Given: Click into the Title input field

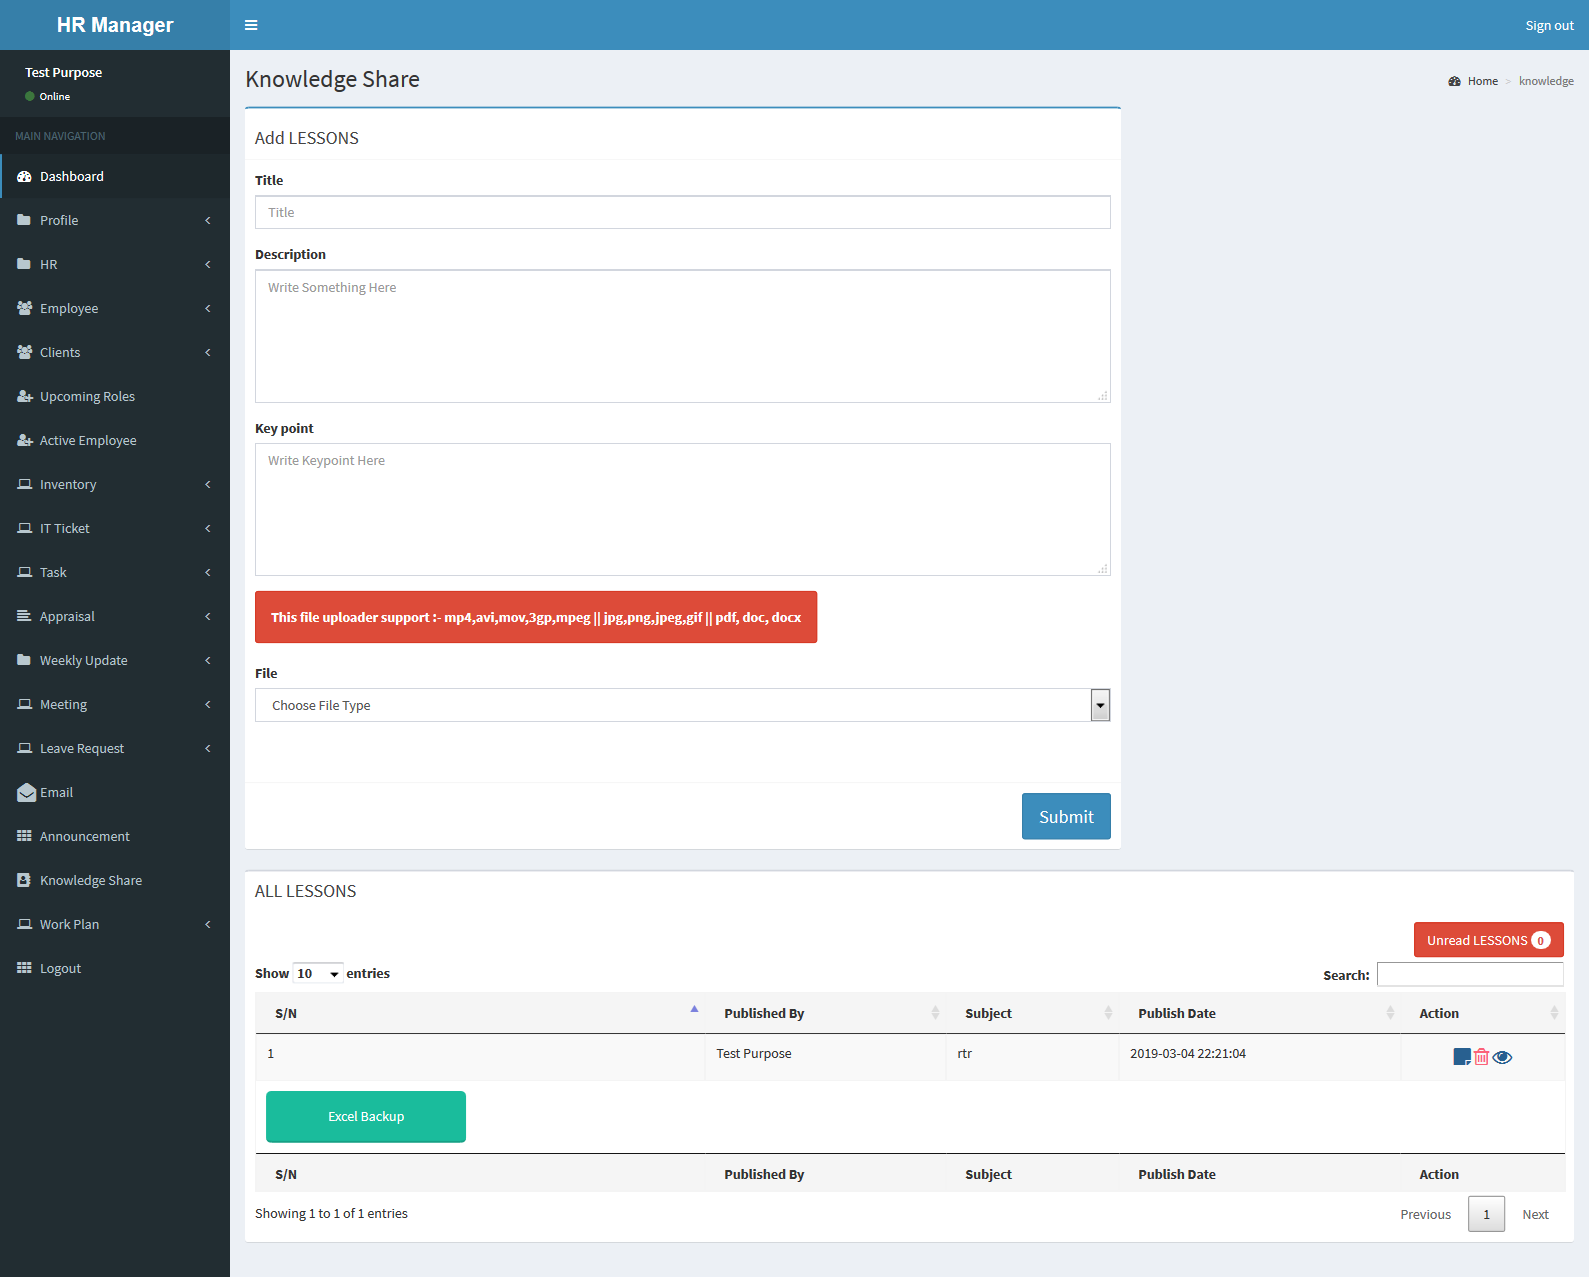Looking at the screenshot, I should [x=682, y=212].
